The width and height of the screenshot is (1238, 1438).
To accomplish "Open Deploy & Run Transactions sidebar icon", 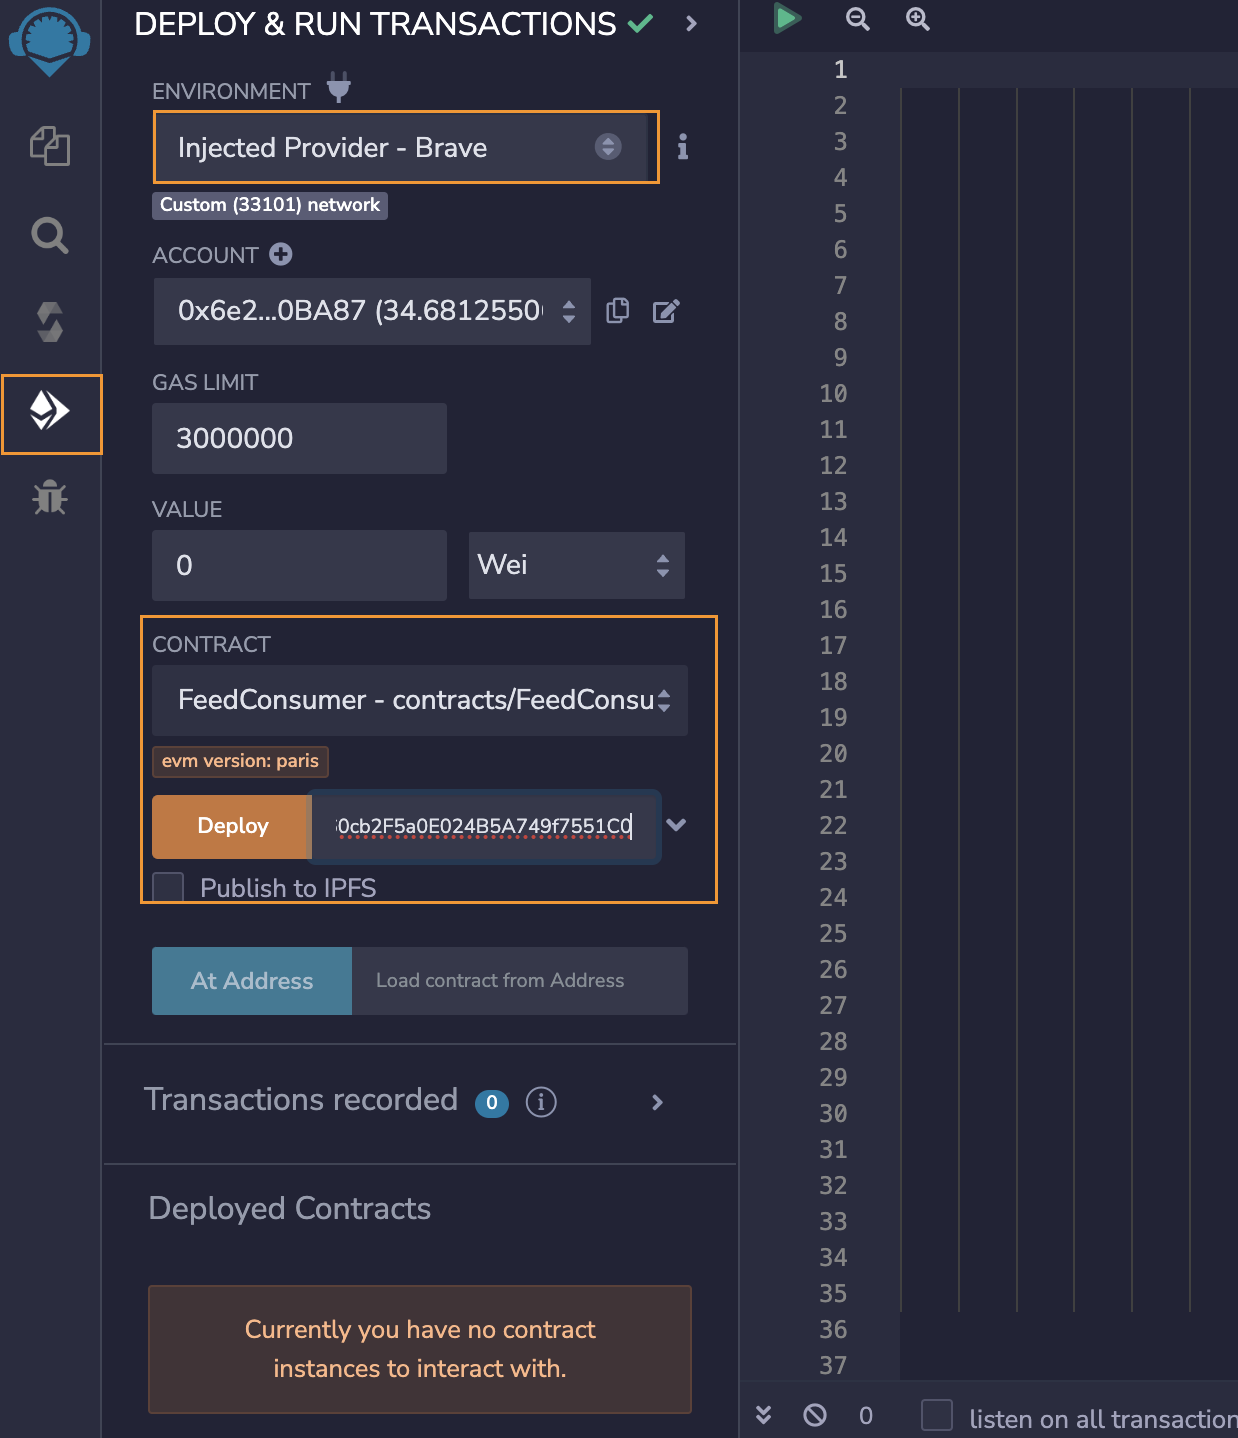I will pos(50,410).
